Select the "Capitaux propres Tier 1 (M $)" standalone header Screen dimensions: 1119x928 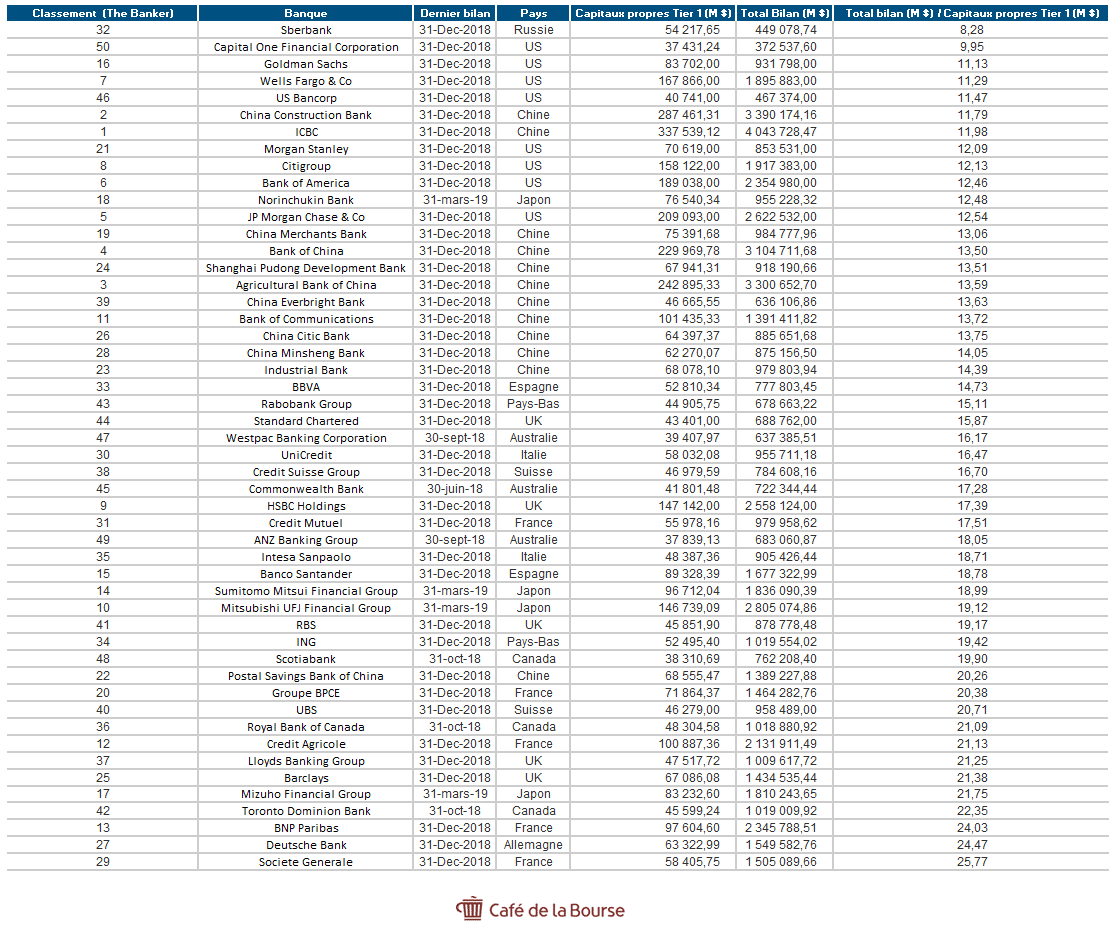click(653, 13)
